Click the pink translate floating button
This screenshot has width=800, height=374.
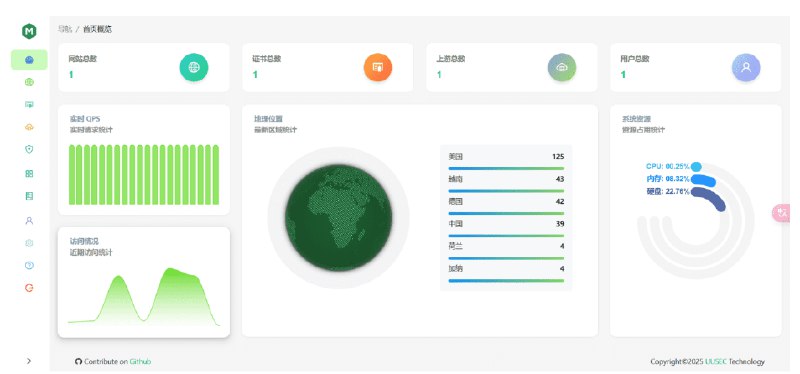(782, 212)
